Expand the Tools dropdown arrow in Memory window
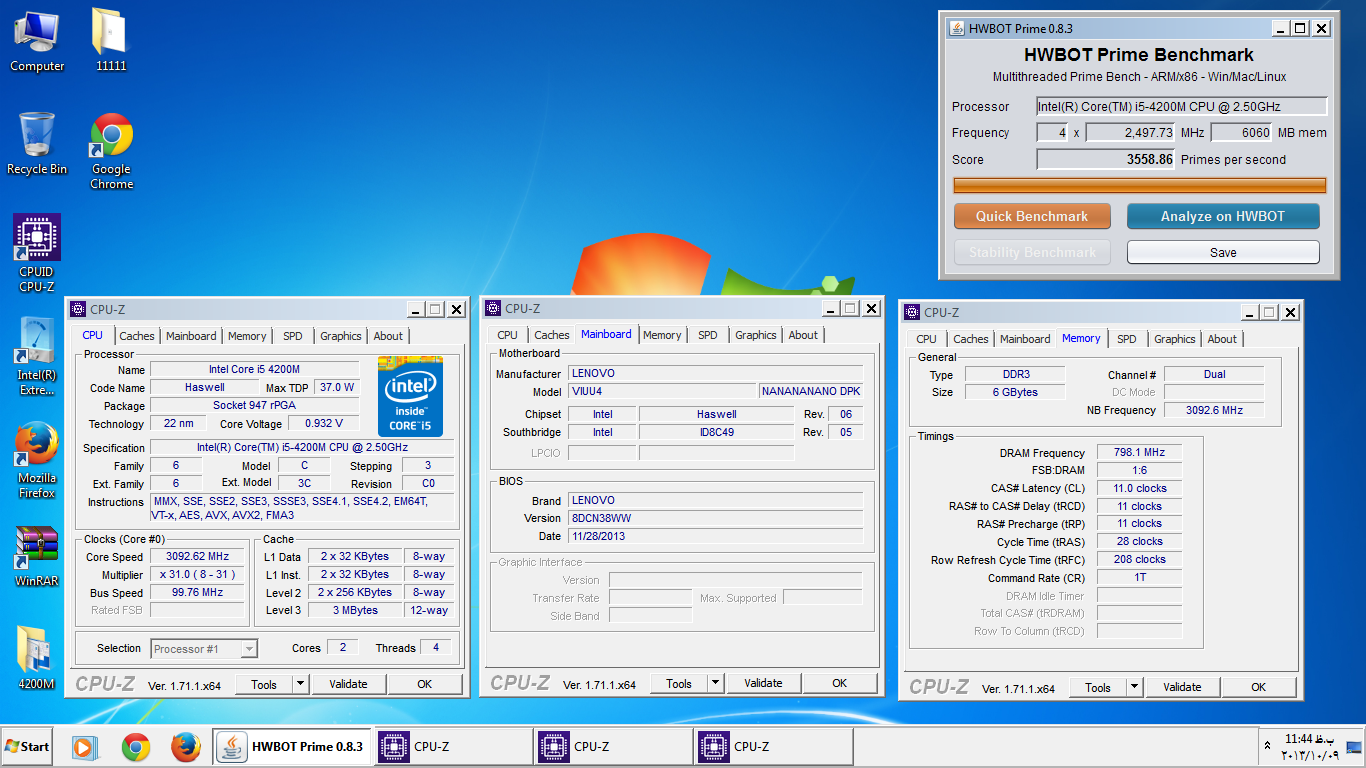1366x768 pixels. (1134, 687)
